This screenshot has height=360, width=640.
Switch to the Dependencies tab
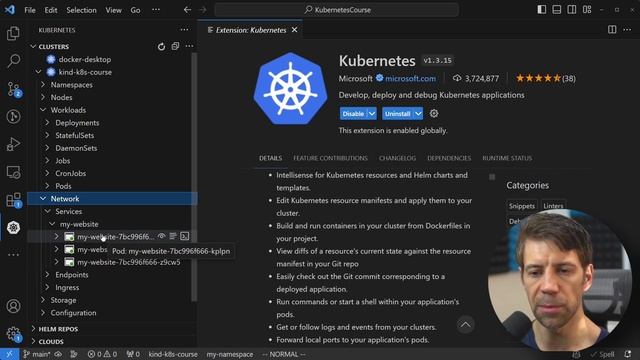[x=449, y=158]
